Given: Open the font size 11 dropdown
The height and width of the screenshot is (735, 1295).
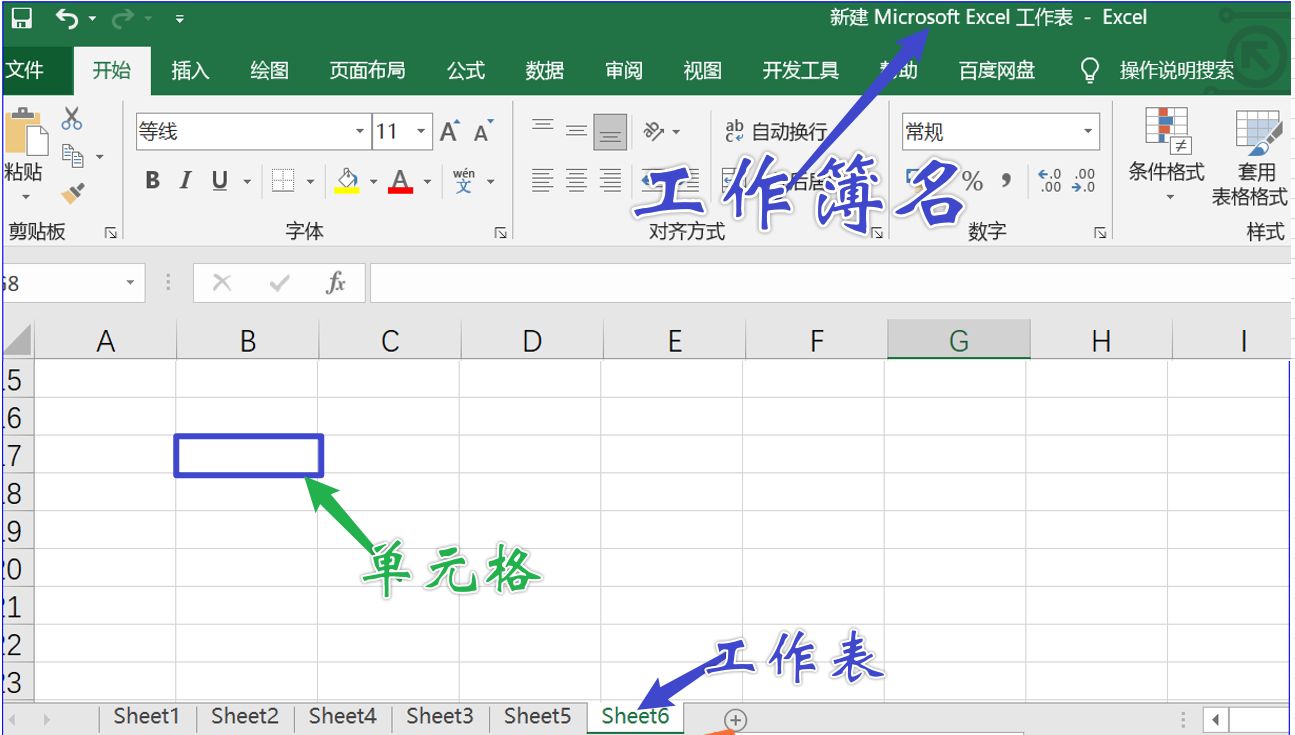Looking at the screenshot, I should tap(422, 132).
